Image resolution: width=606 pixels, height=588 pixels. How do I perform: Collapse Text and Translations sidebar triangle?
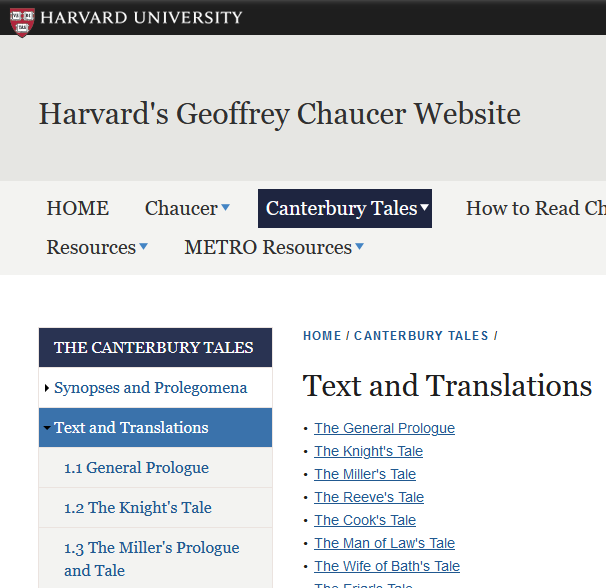click(x=47, y=428)
